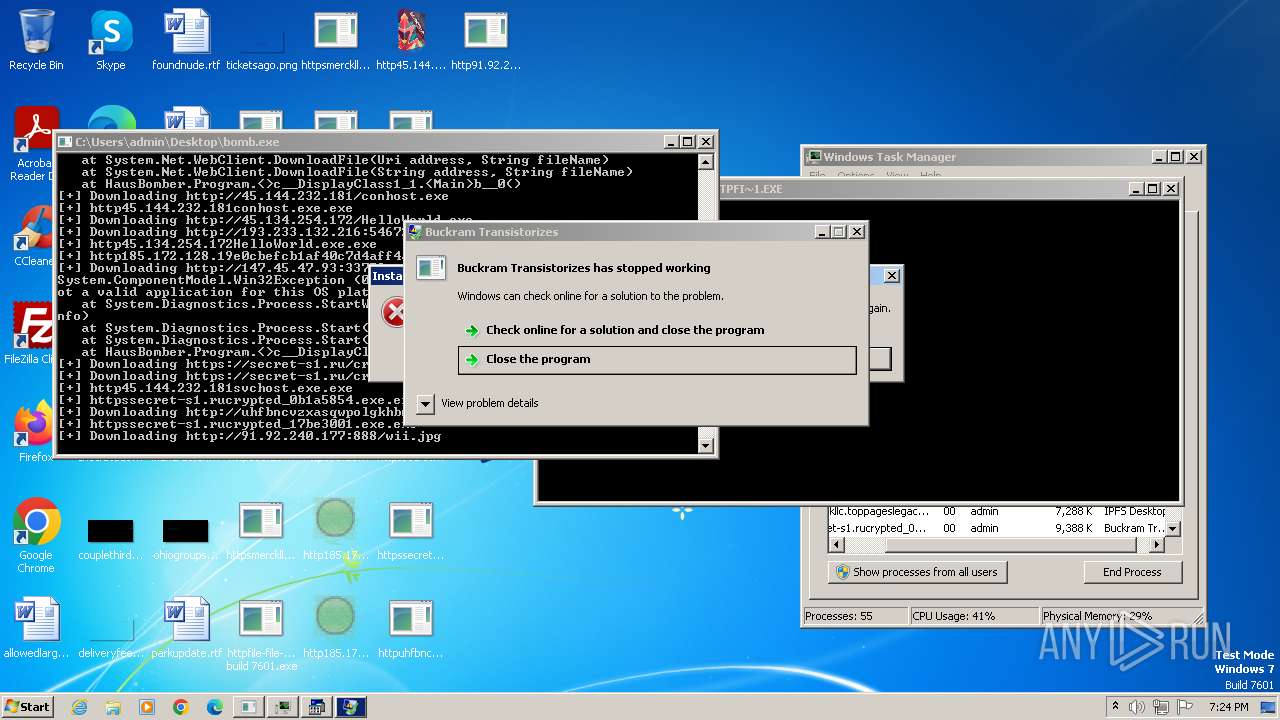The image size is (1280, 720).
Task: Open the network status tray icon
Action: [x=1162, y=707]
